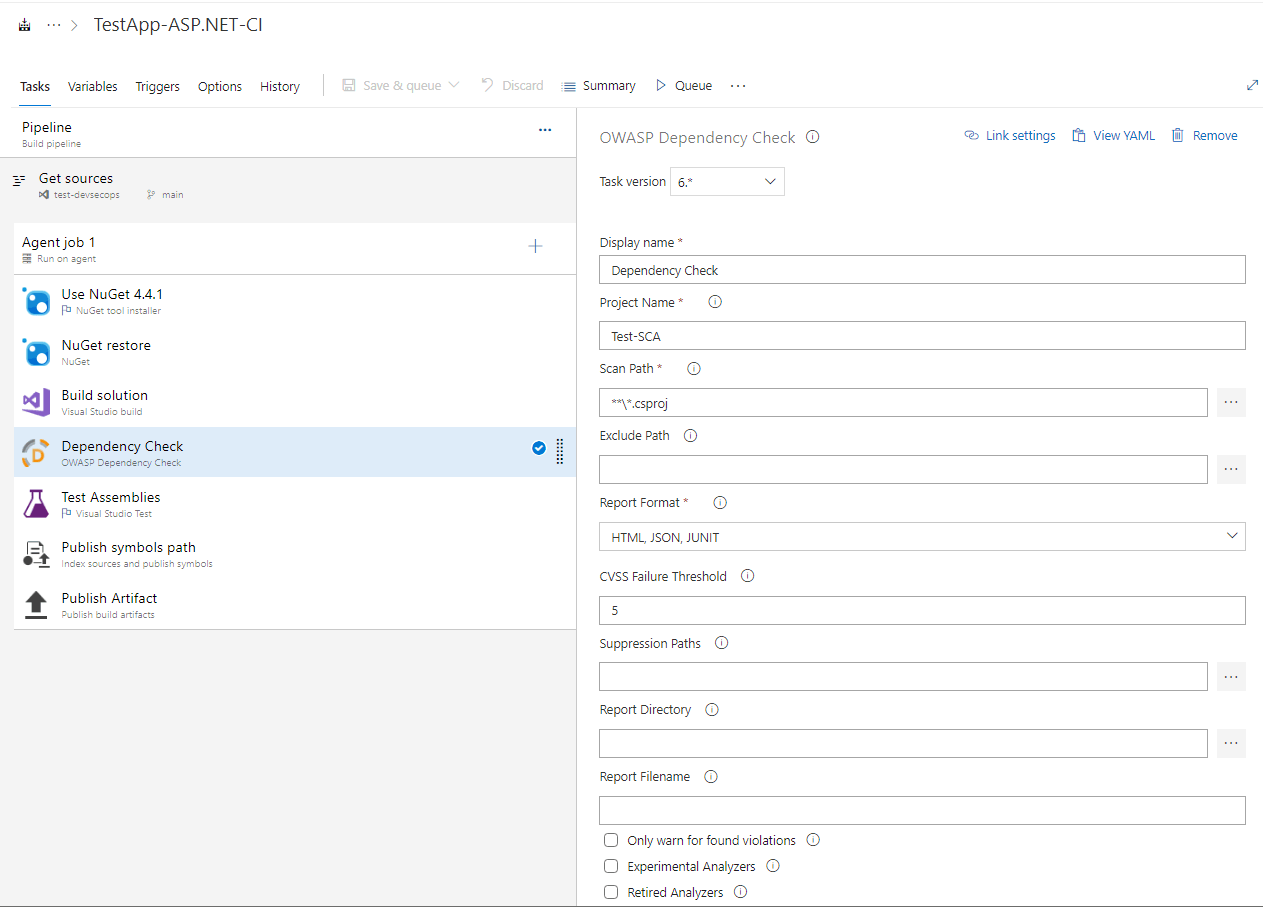This screenshot has width=1263, height=907.
Task: Remove the task using Remove button
Action: (x=1204, y=136)
